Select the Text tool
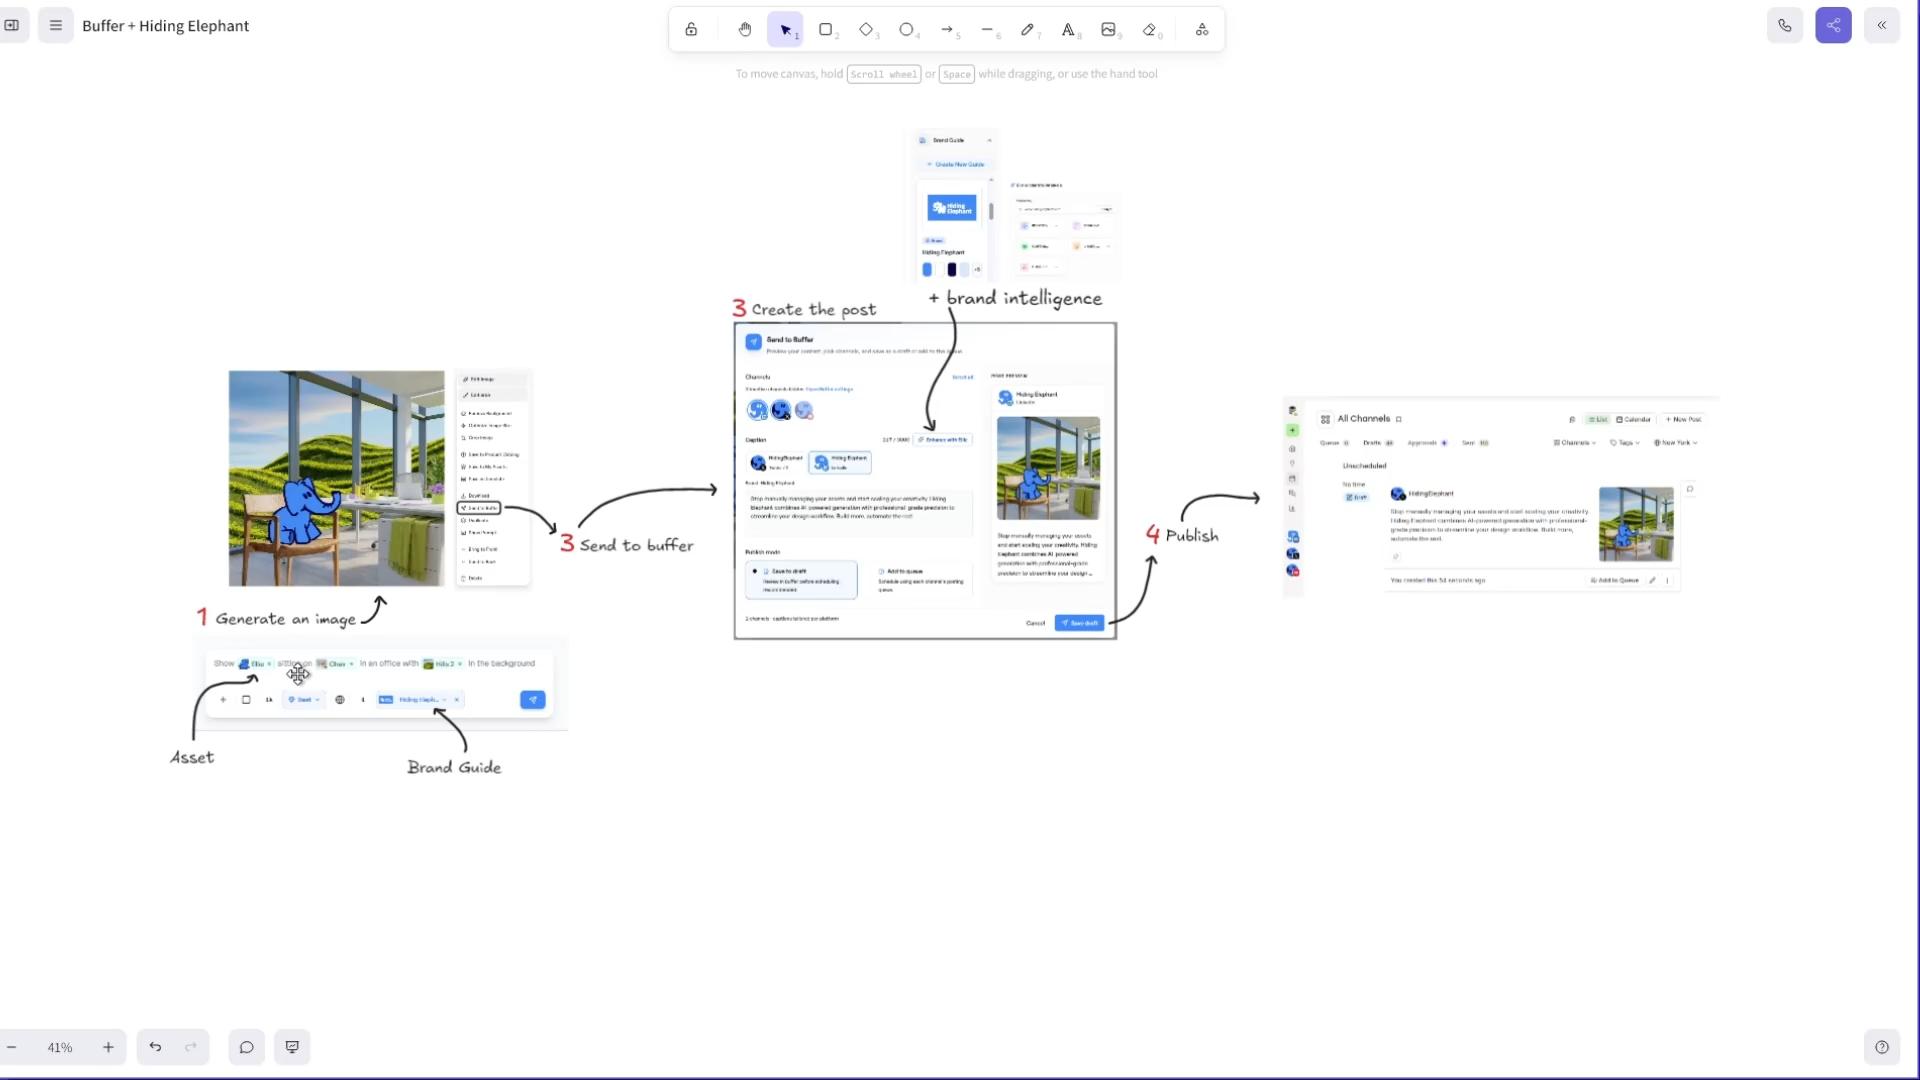This screenshot has height=1080, width=1920. (x=1069, y=30)
